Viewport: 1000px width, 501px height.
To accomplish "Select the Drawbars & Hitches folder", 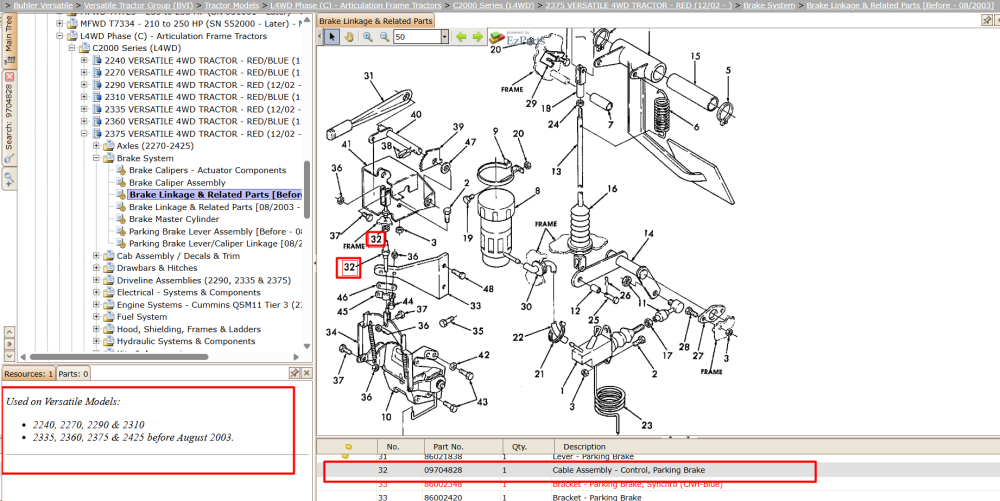I will point(157,268).
